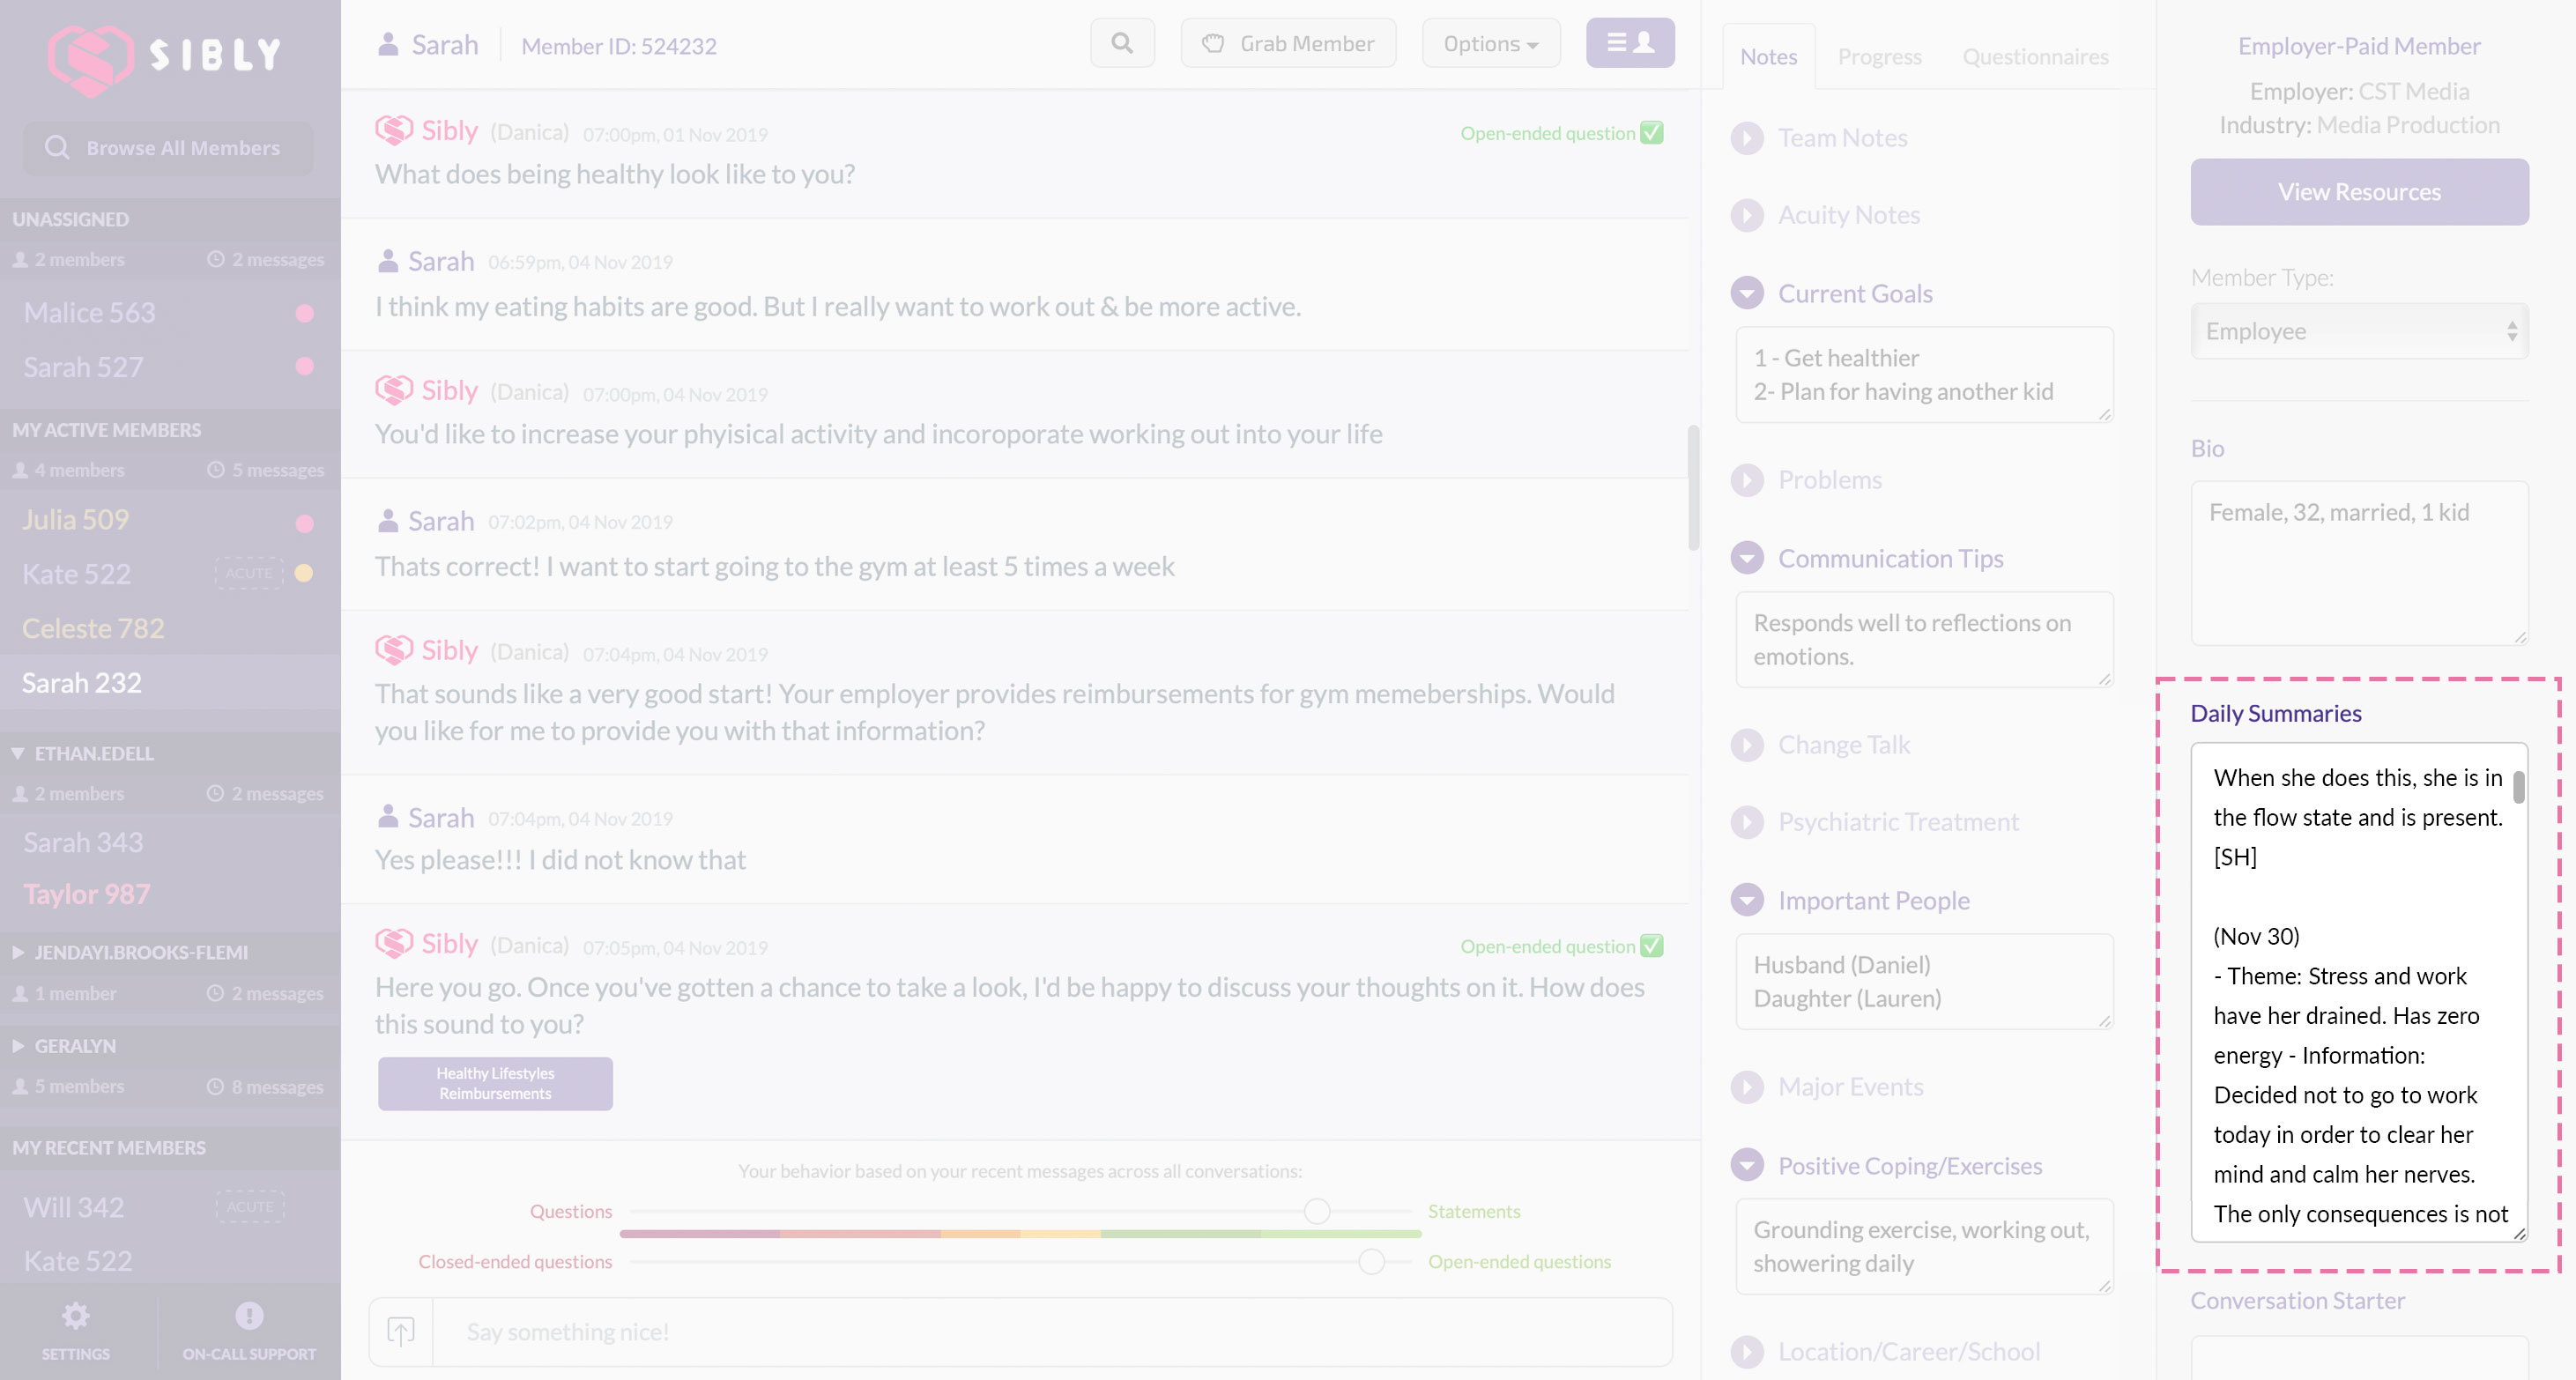This screenshot has height=1380, width=2576.
Task: Click Healthy Lifestyles Reimbursements button
Action: pos(495,1083)
